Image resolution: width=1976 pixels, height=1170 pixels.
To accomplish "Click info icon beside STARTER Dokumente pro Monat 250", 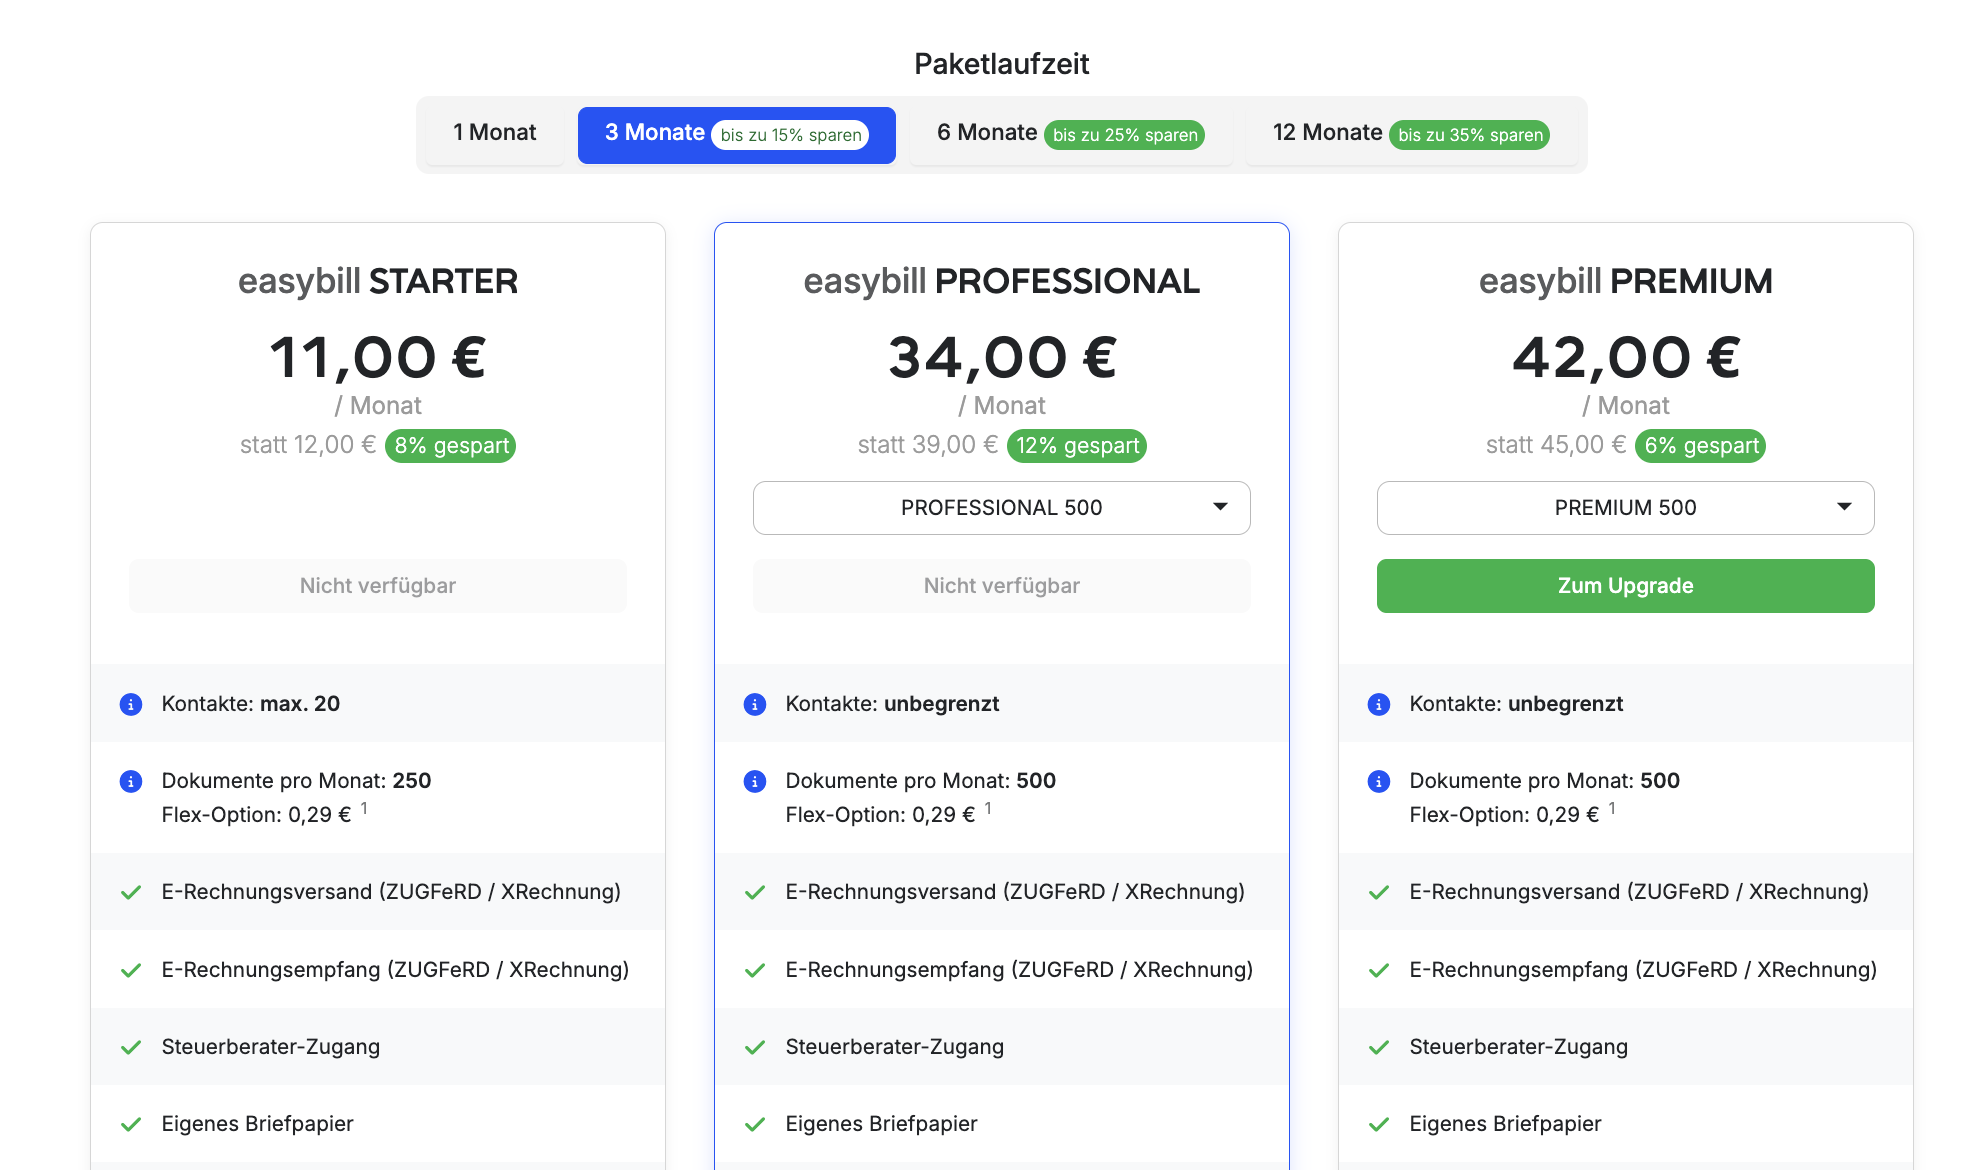I will [131, 781].
